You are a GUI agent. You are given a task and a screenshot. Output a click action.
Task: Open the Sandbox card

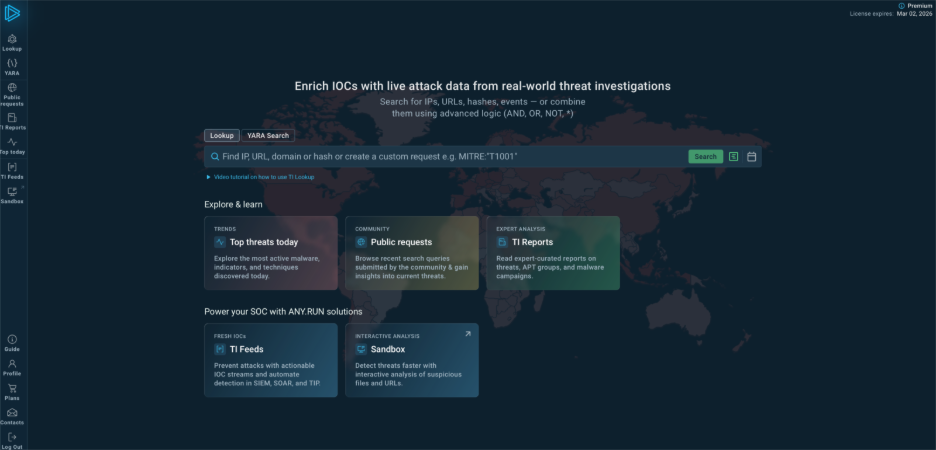pyautogui.click(x=412, y=360)
